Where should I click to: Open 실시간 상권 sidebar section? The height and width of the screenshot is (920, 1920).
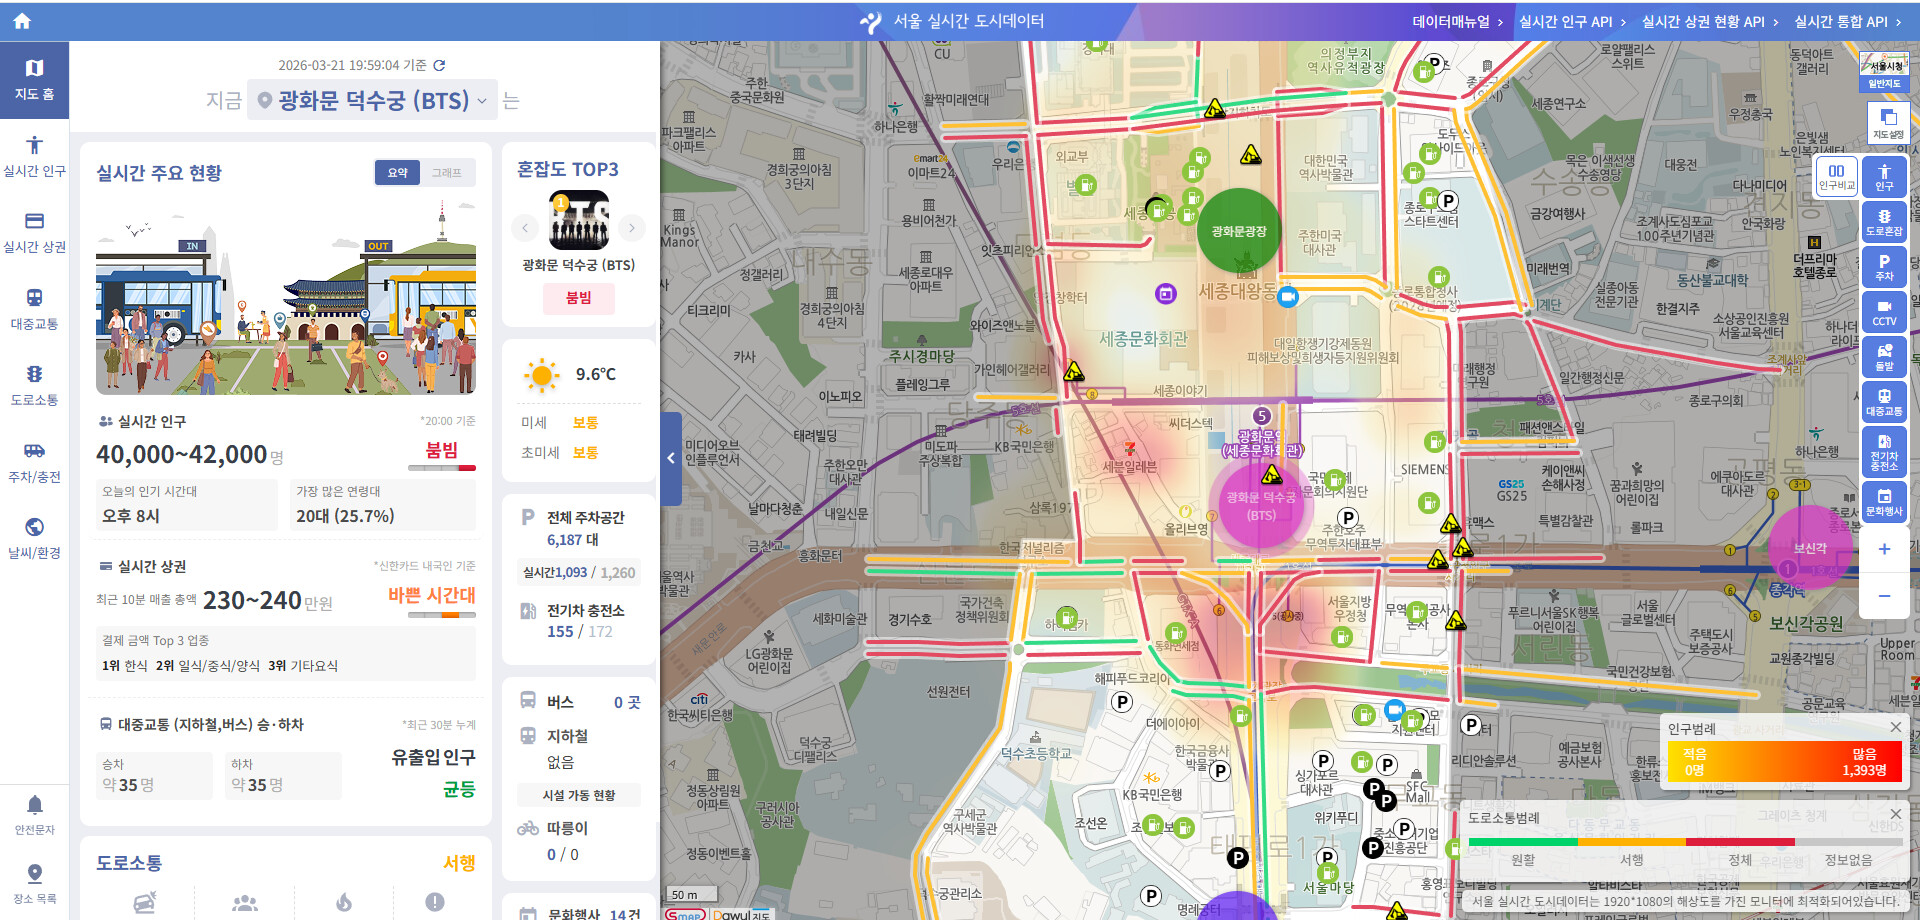point(34,233)
